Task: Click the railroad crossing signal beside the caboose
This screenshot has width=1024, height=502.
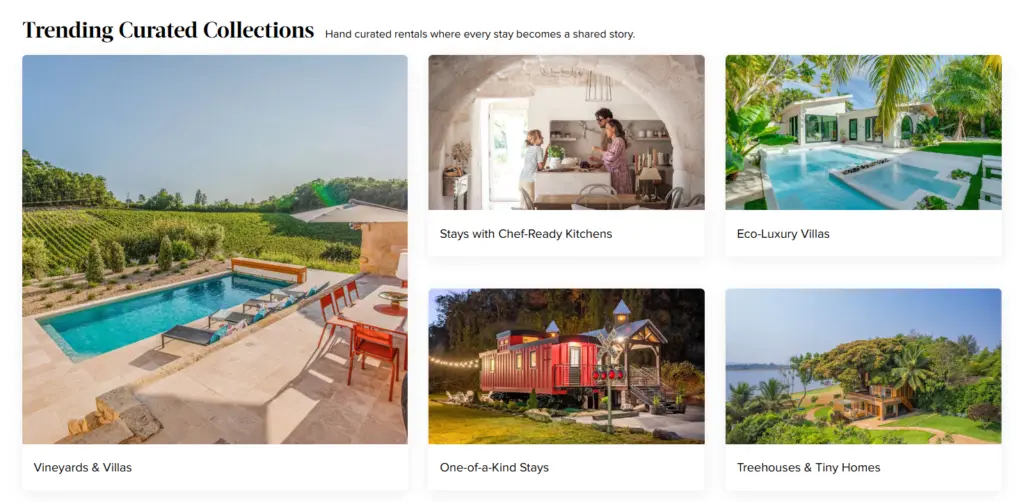Action: point(609,380)
